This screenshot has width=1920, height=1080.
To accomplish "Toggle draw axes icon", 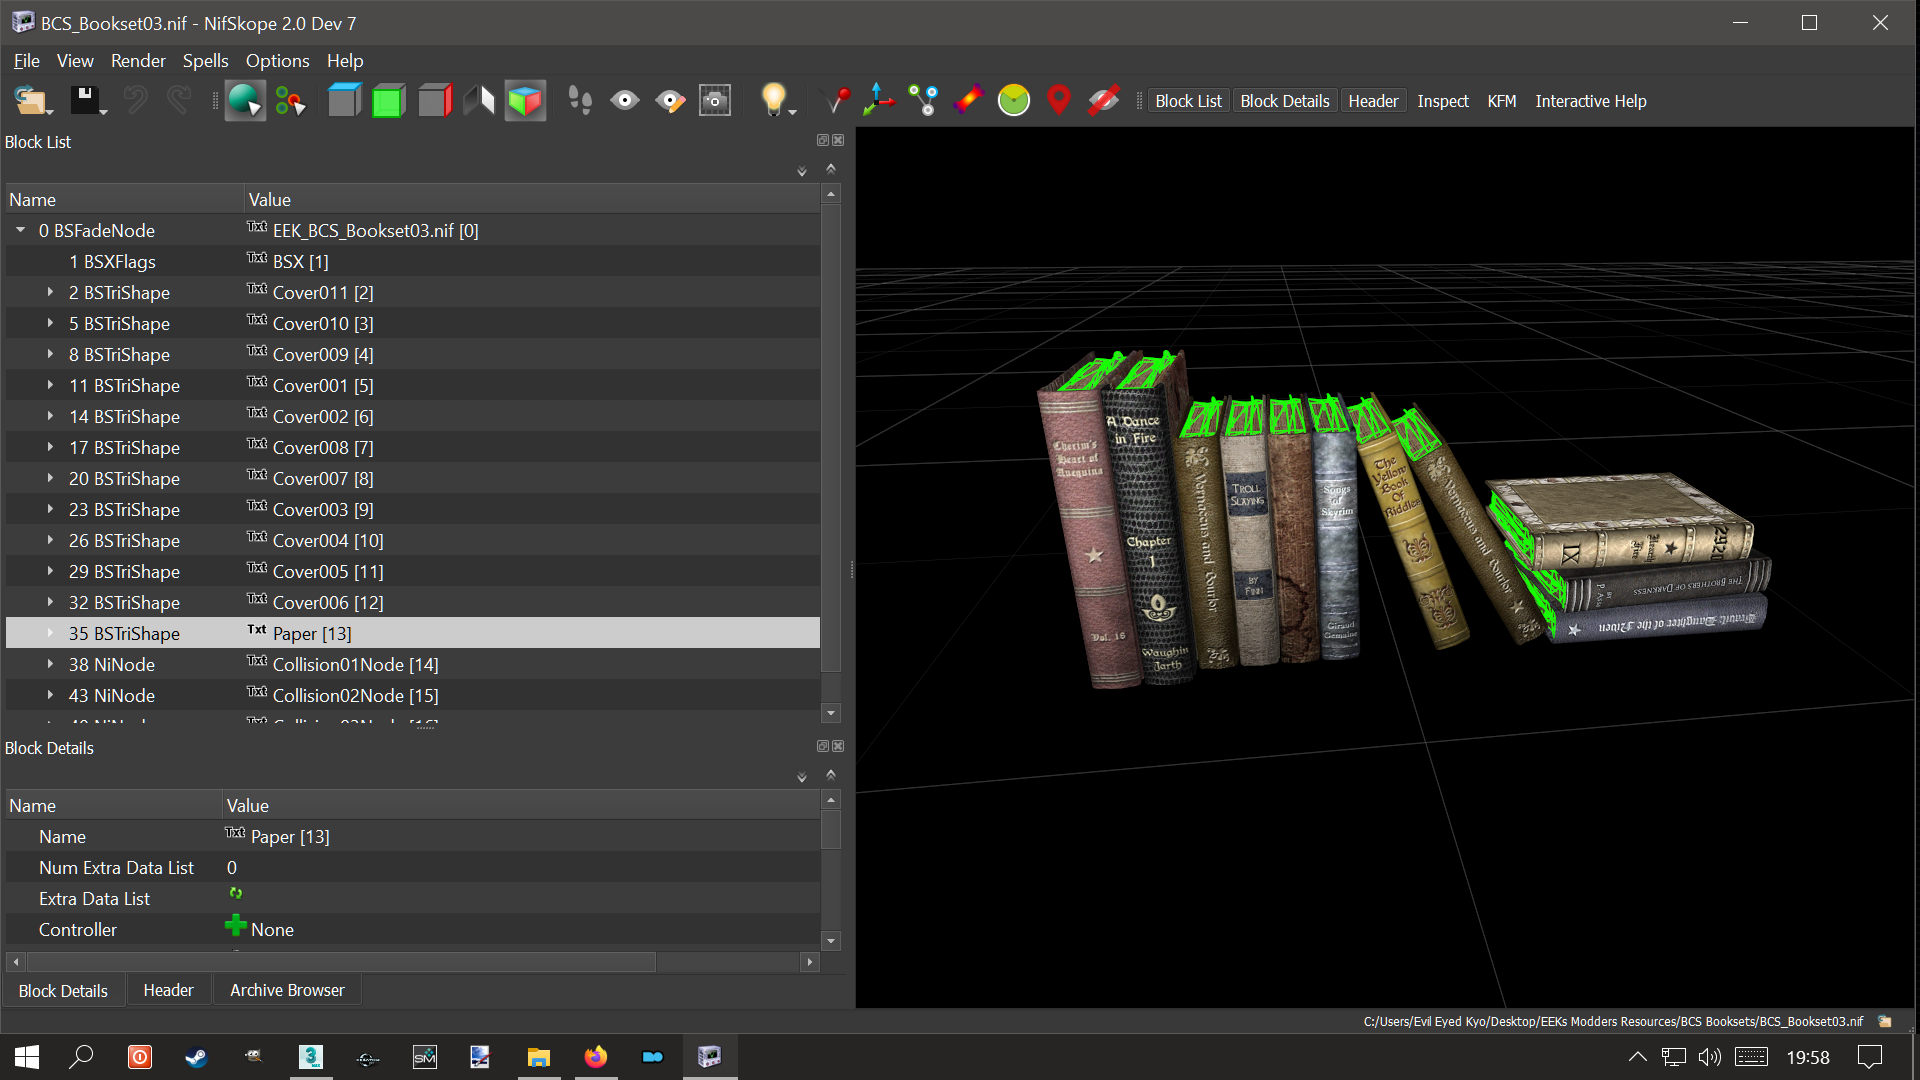I will [878, 101].
